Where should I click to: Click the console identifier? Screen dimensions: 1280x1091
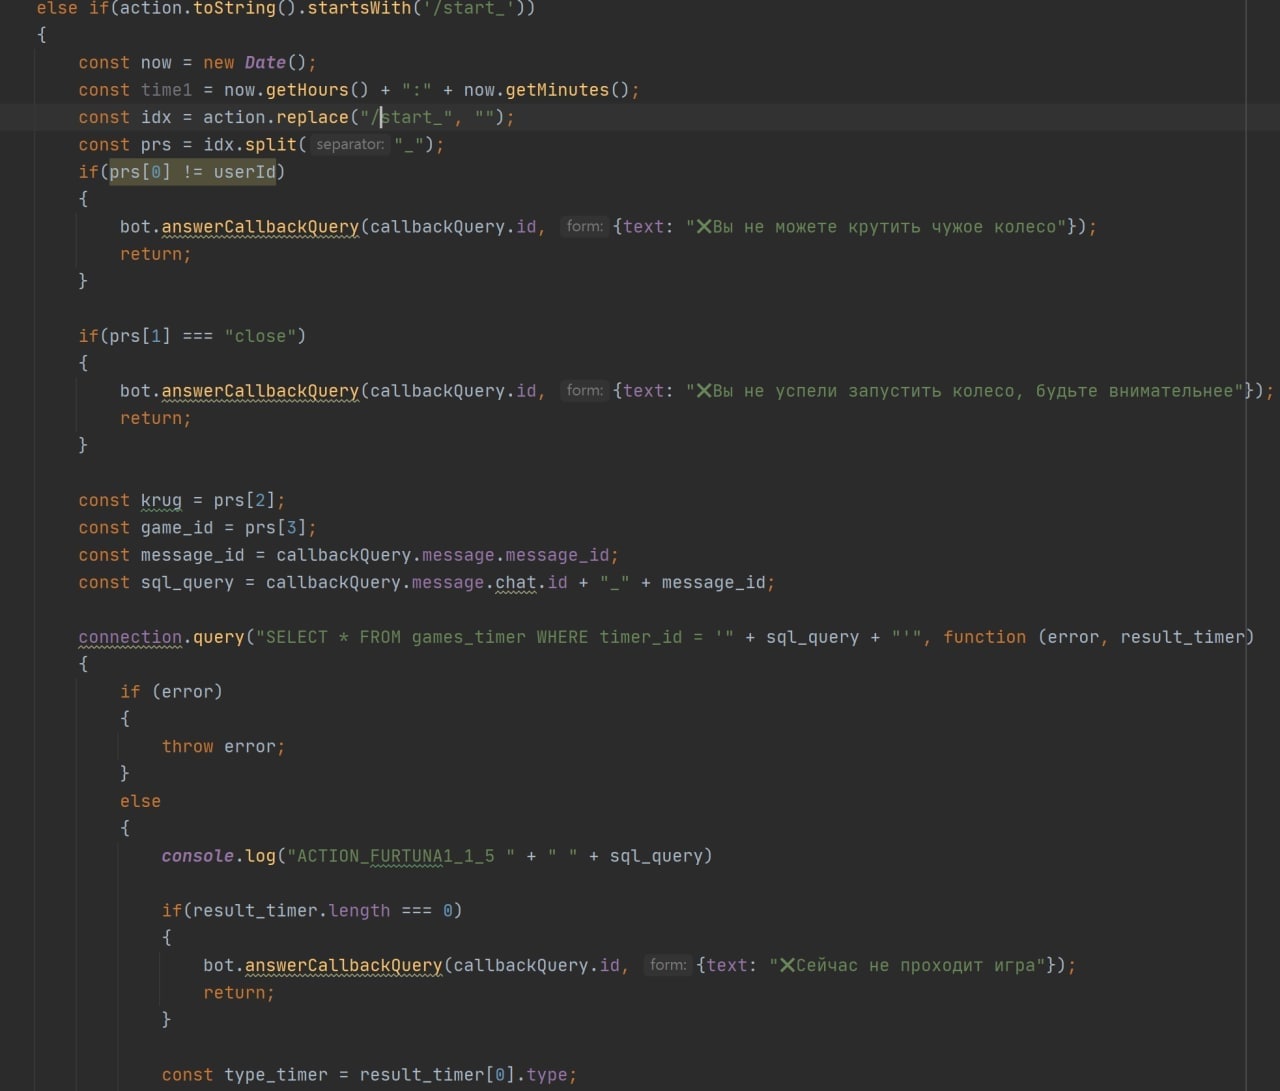(198, 856)
